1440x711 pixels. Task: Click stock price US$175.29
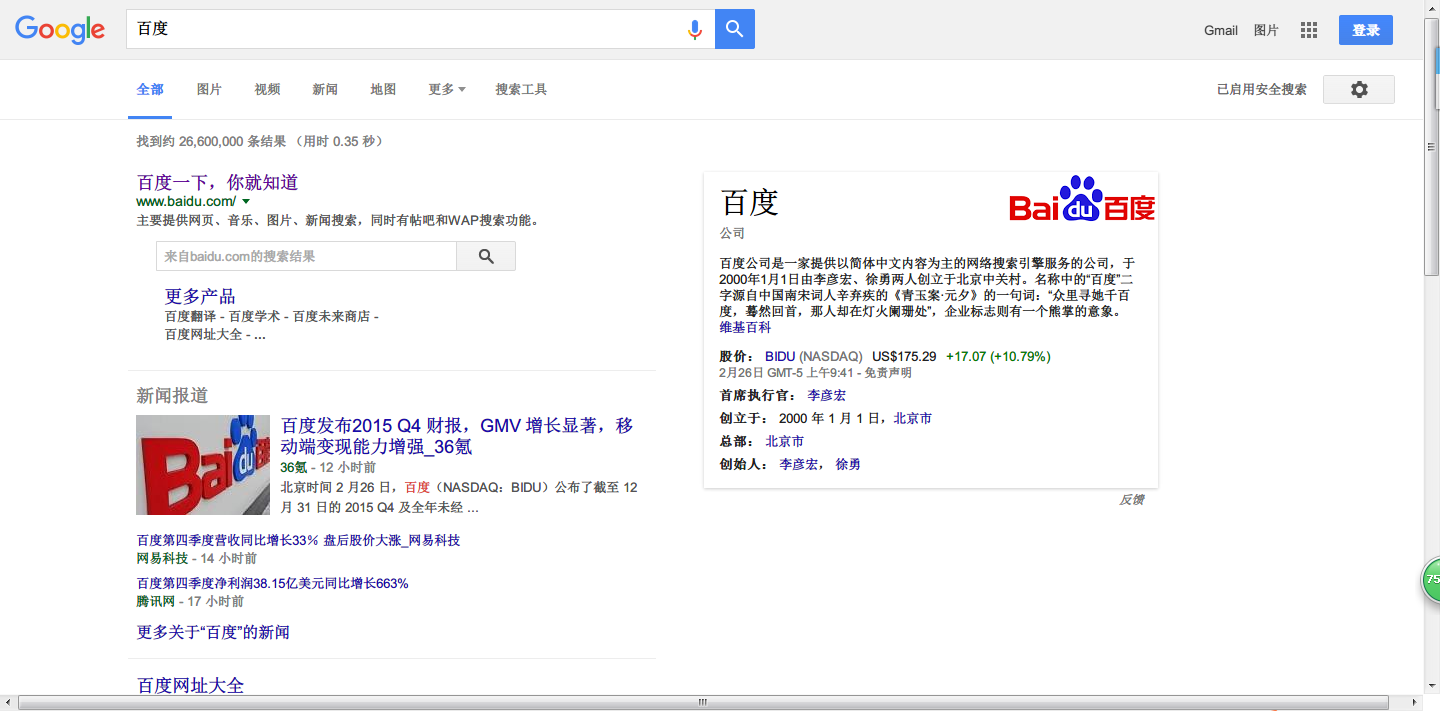[905, 356]
